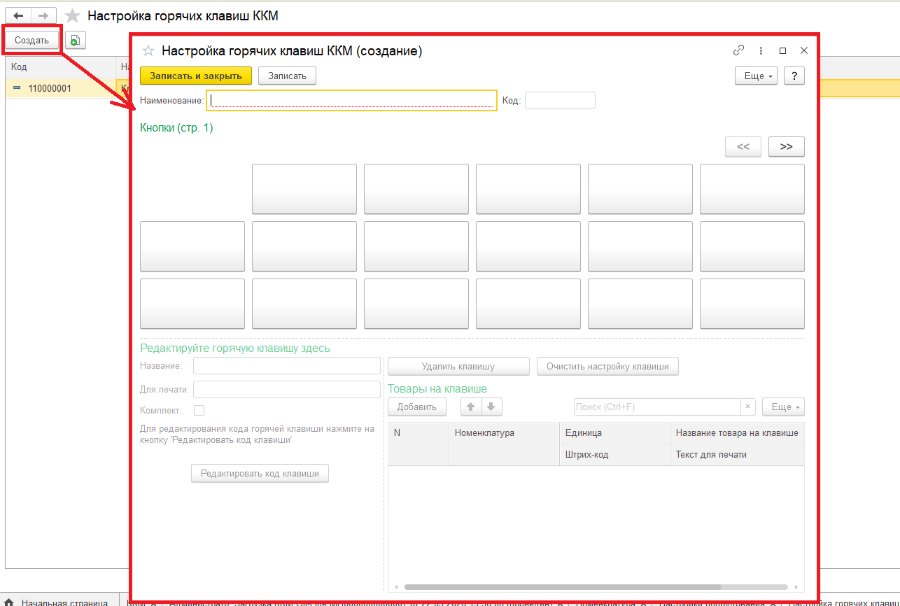Click the Создать button
Image resolution: width=900 pixels, height=606 pixels.
(x=32, y=40)
